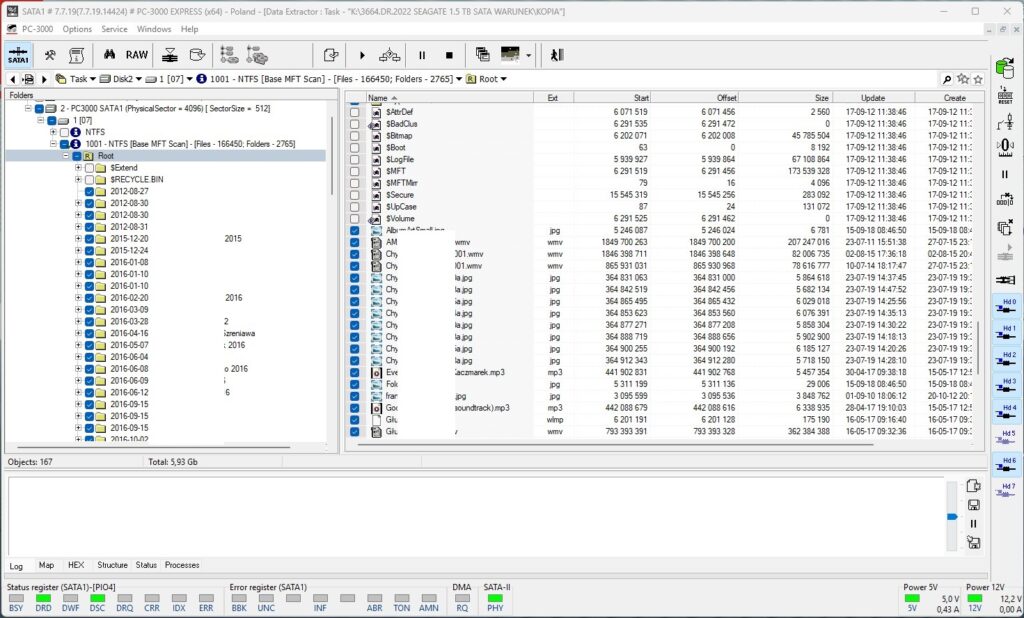This screenshot has width=1024, height=618.
Task: Switch to the Processes tab
Action: pyautogui.click(x=182, y=565)
